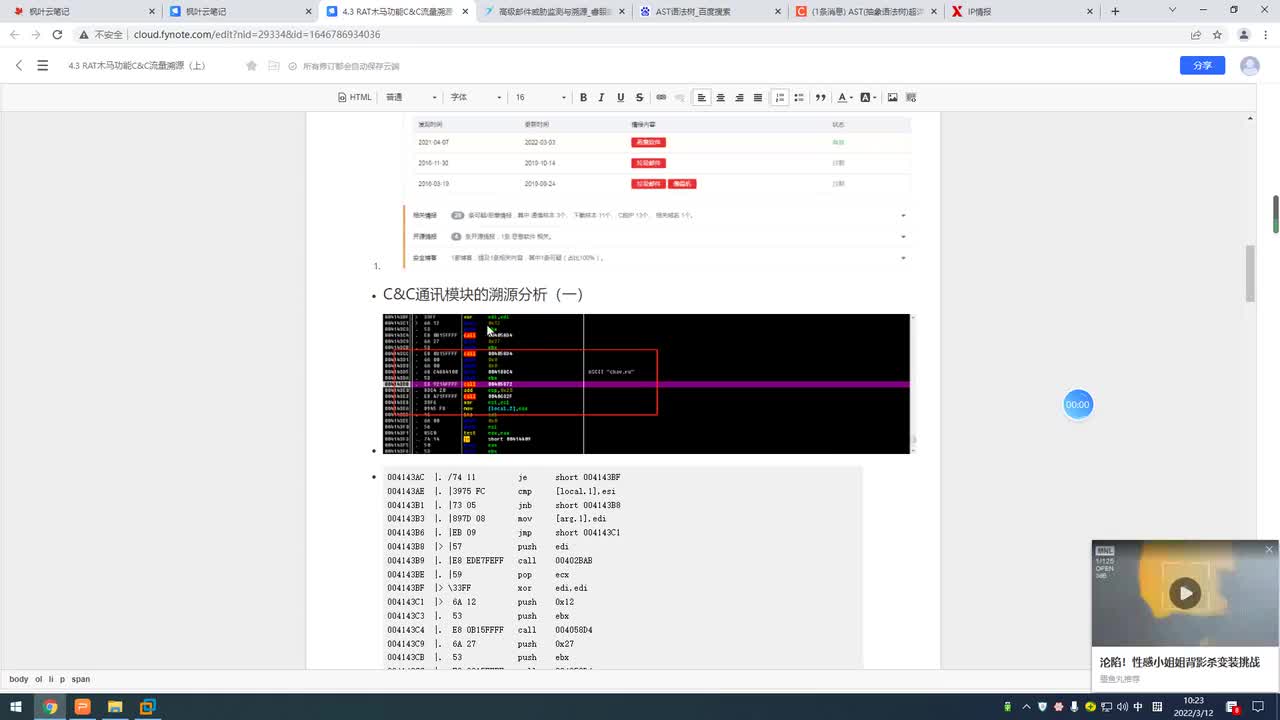Open the paragraph style dropdown 普通
This screenshot has height=720, width=1280.
[412, 97]
